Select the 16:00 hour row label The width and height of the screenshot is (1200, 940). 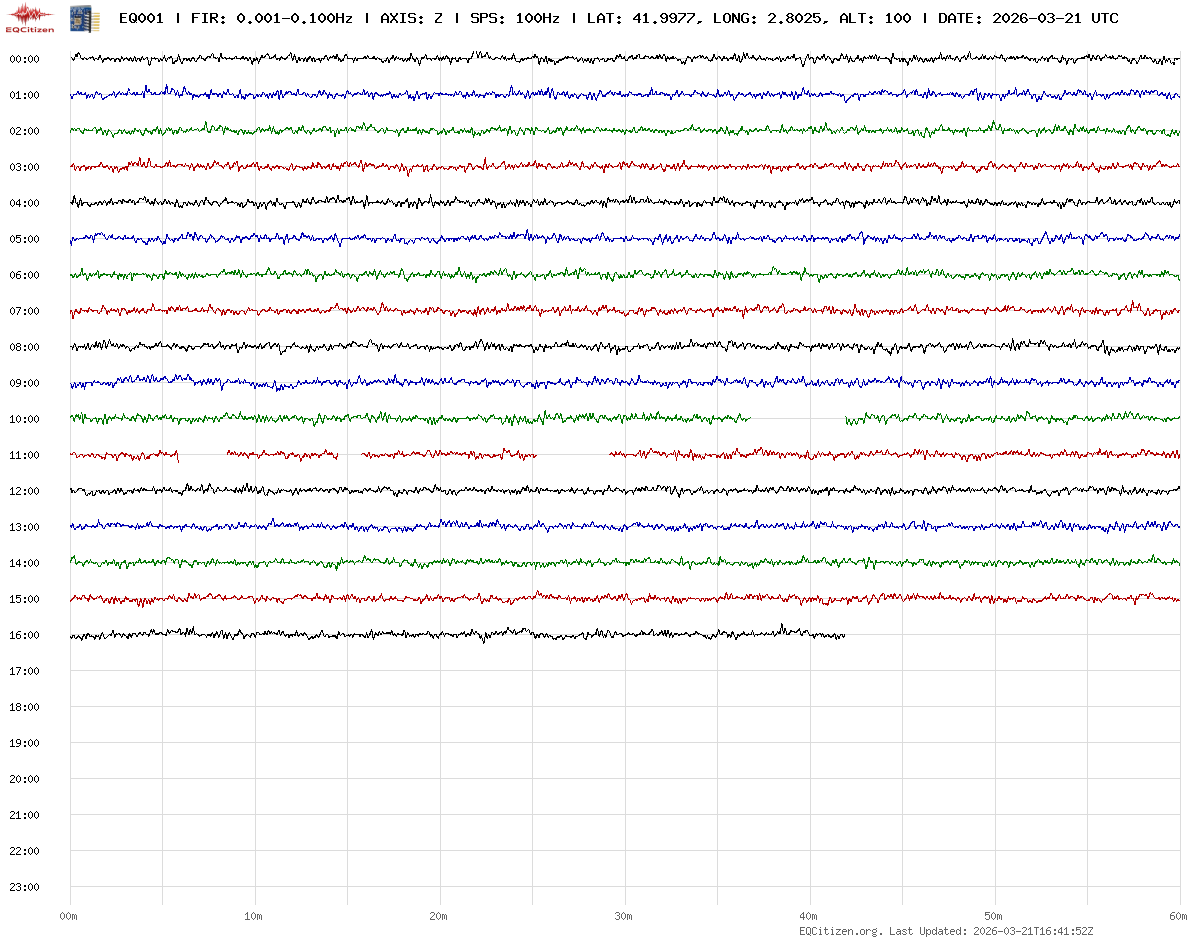pyautogui.click(x=24, y=635)
